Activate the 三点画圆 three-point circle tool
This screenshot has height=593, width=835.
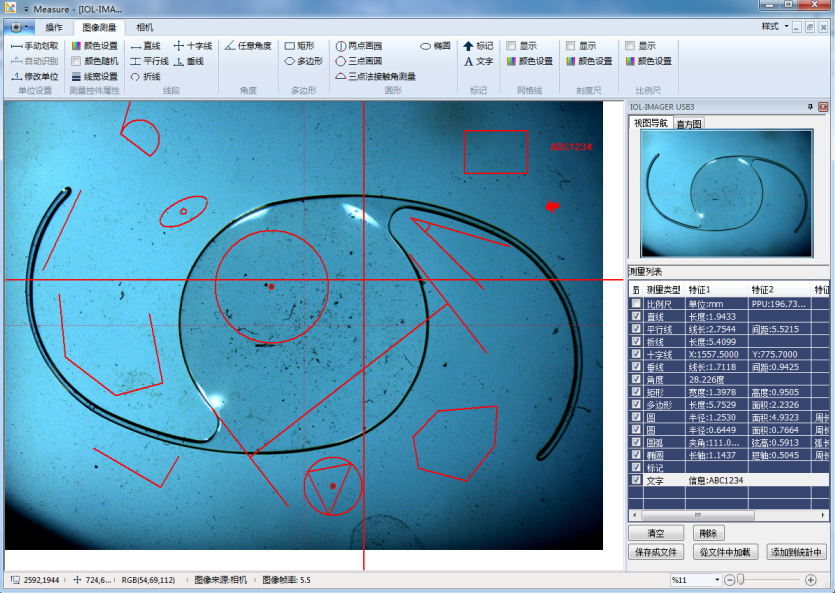pos(358,61)
